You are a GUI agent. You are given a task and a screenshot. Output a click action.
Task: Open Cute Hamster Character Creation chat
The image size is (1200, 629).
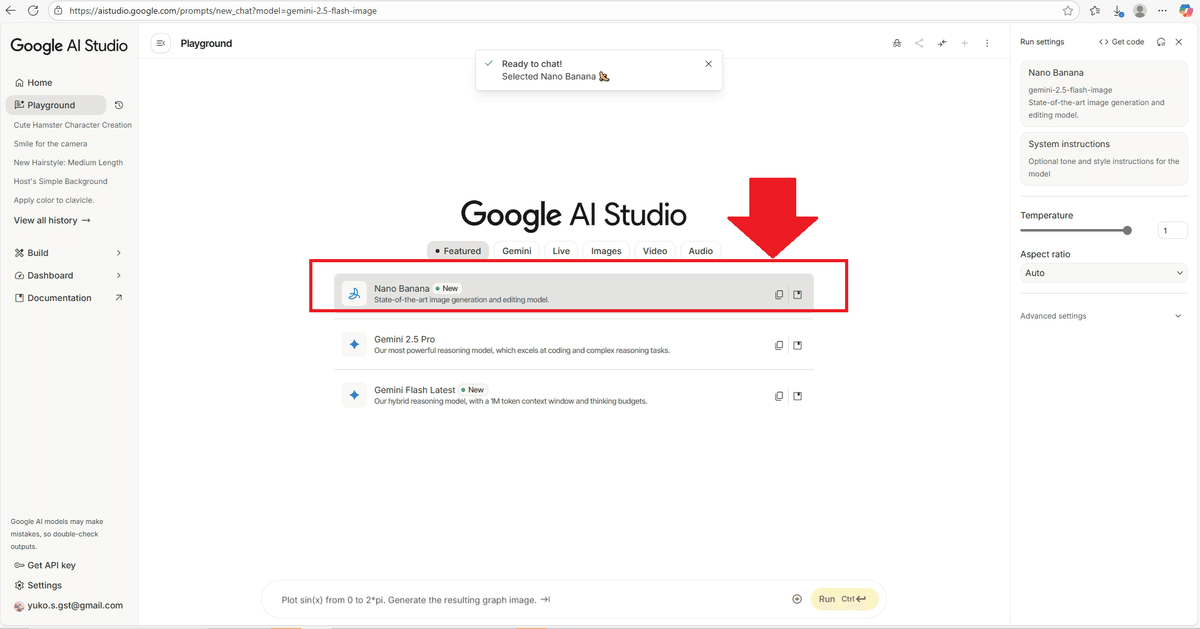click(73, 125)
